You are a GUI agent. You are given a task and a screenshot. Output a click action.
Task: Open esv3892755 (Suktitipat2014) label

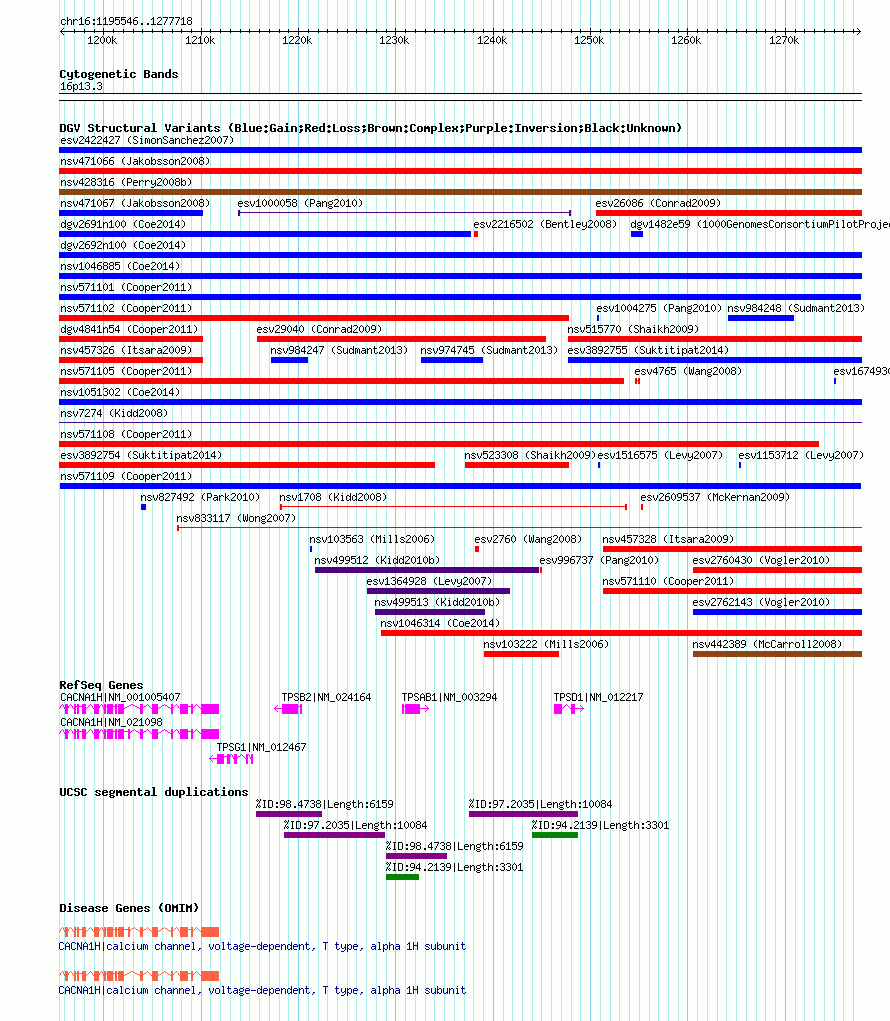648,350
